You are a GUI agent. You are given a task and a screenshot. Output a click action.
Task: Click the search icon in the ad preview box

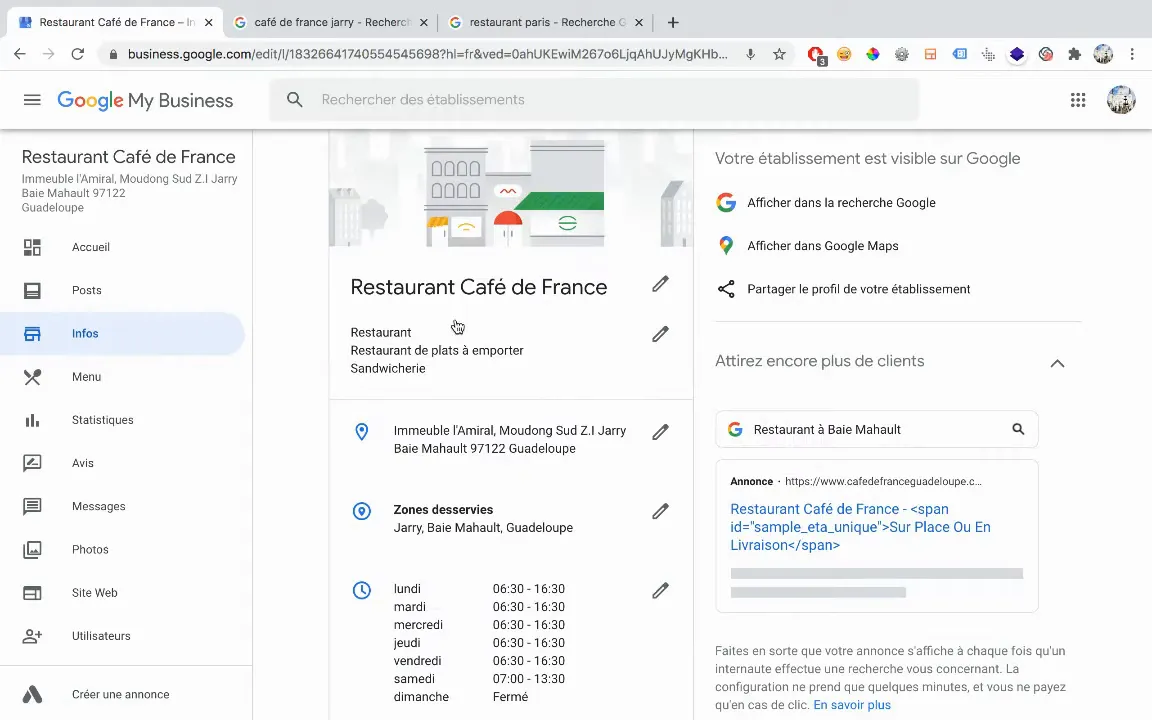(1018, 429)
